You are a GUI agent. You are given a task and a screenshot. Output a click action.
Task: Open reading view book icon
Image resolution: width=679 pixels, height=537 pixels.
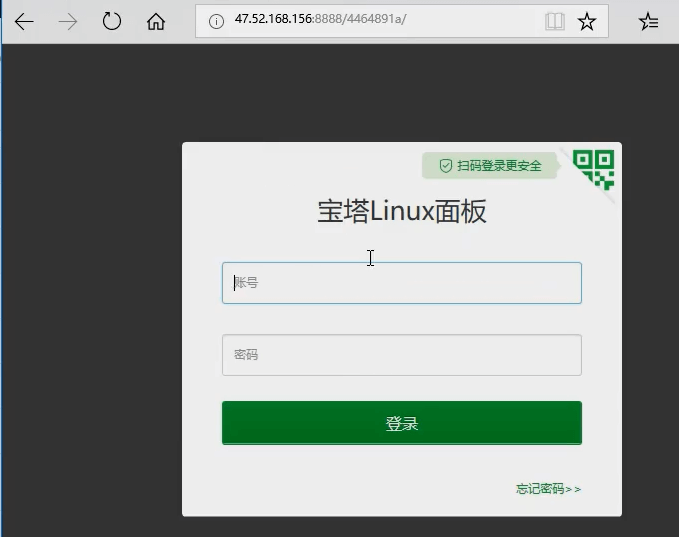554,21
